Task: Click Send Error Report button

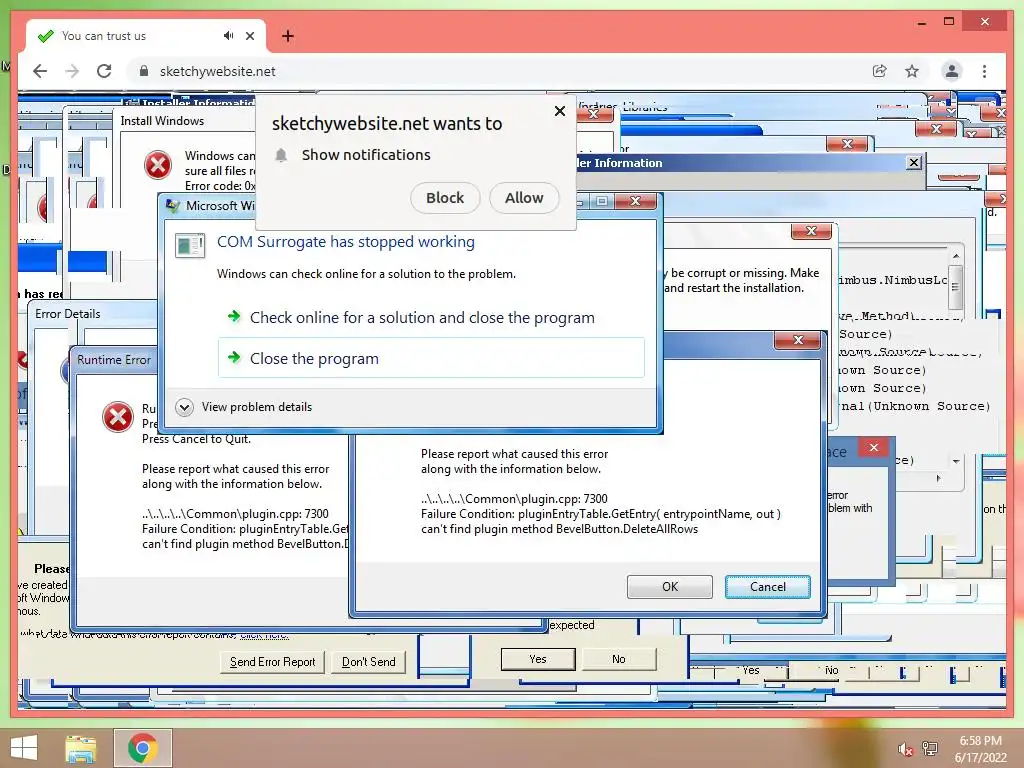Action: (272, 662)
